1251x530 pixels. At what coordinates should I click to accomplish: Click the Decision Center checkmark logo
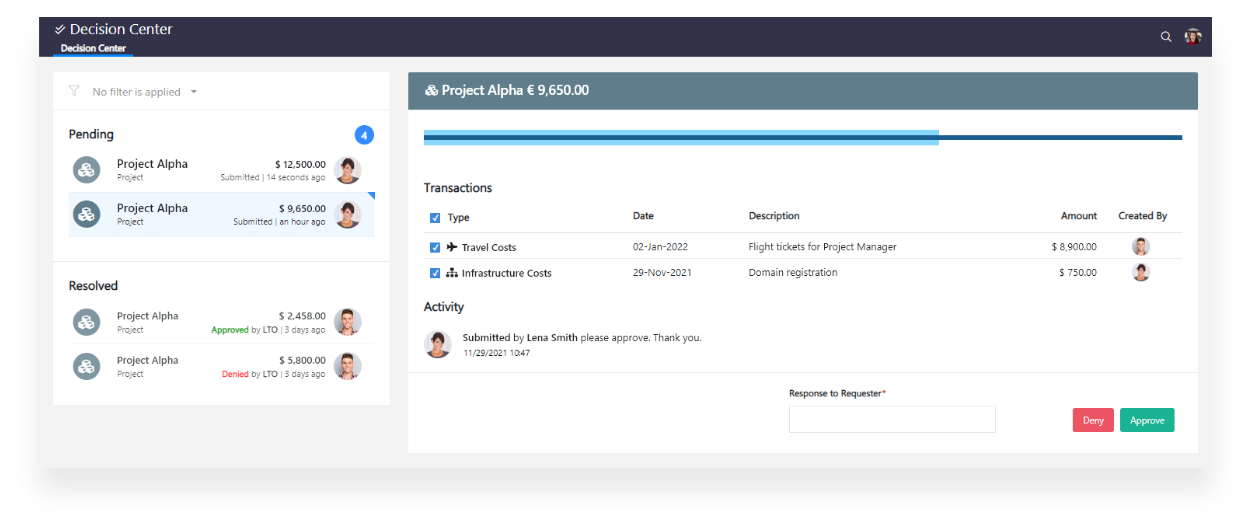(x=60, y=30)
